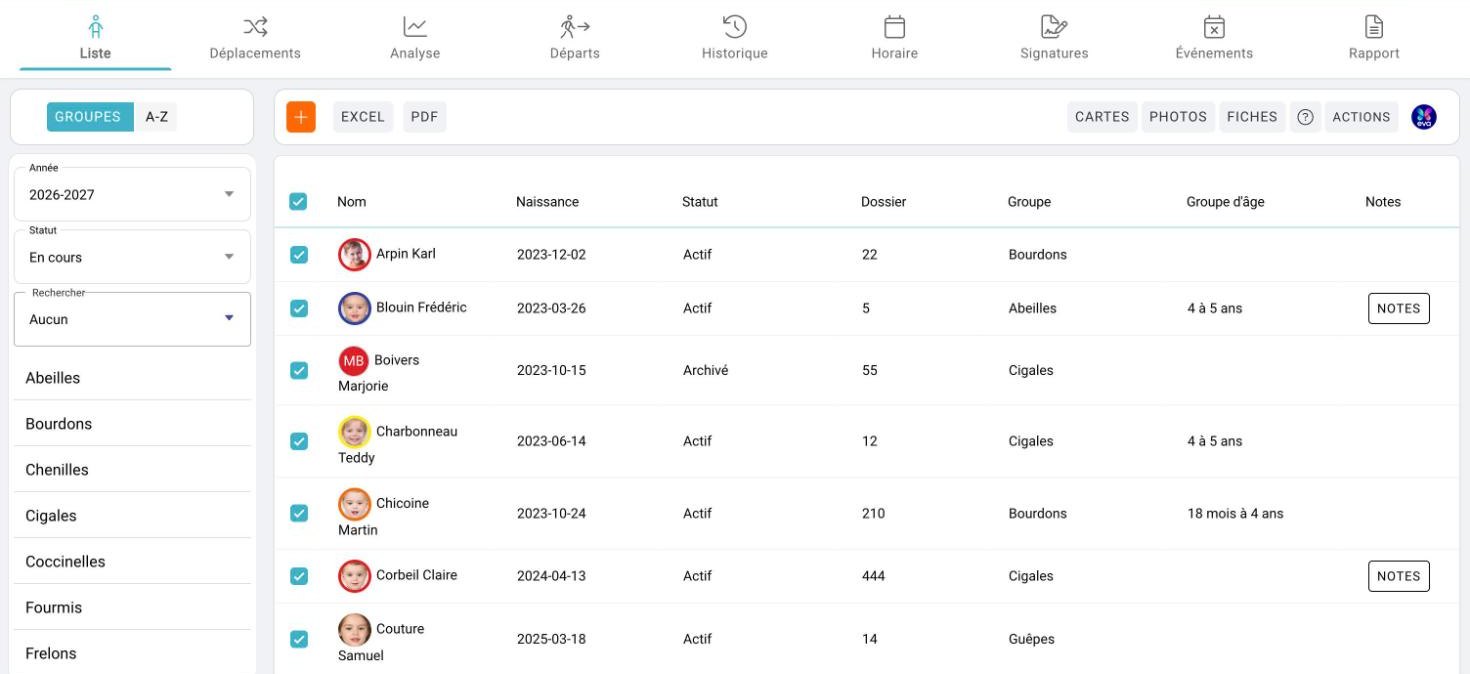Click the Horaire calendar icon

[x=895, y=26]
